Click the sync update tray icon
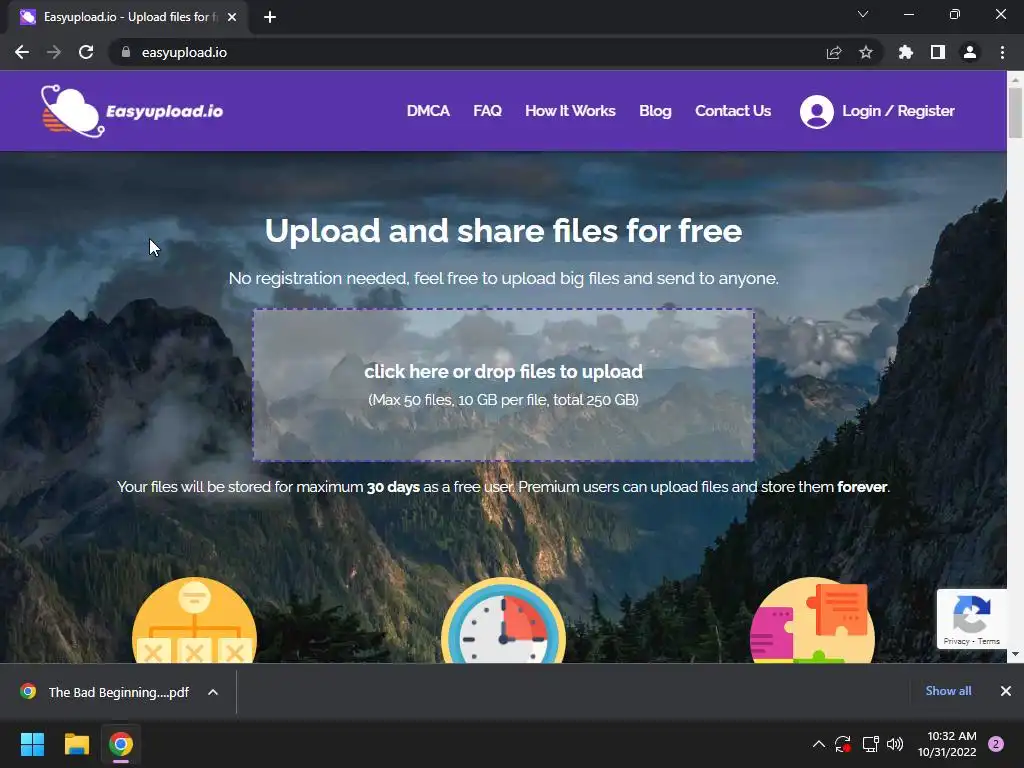Screen dimensions: 1024x768 (x=842, y=744)
